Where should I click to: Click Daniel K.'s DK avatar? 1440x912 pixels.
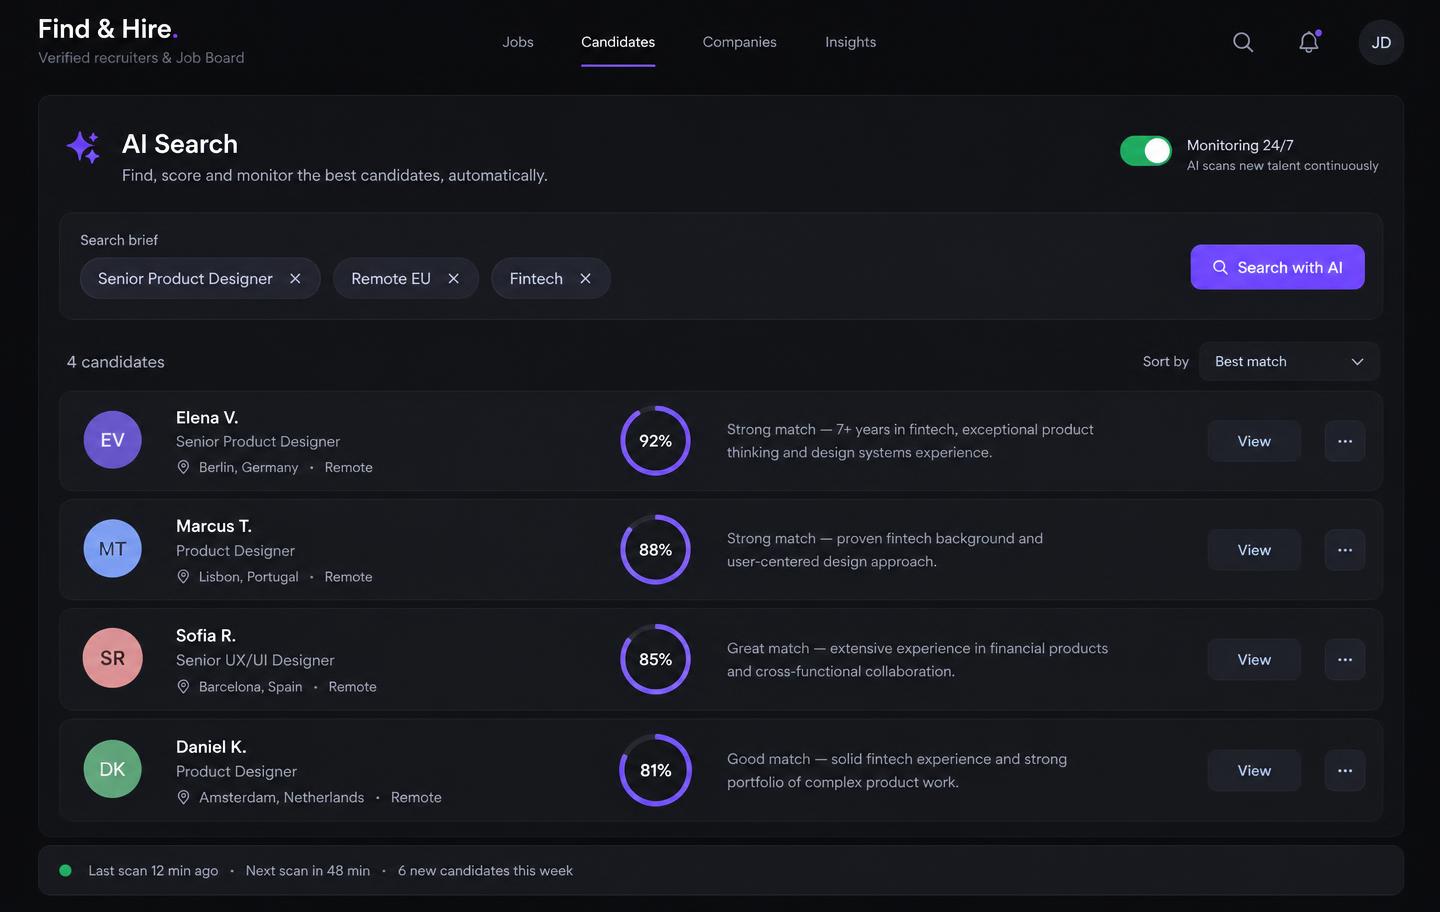pos(112,769)
